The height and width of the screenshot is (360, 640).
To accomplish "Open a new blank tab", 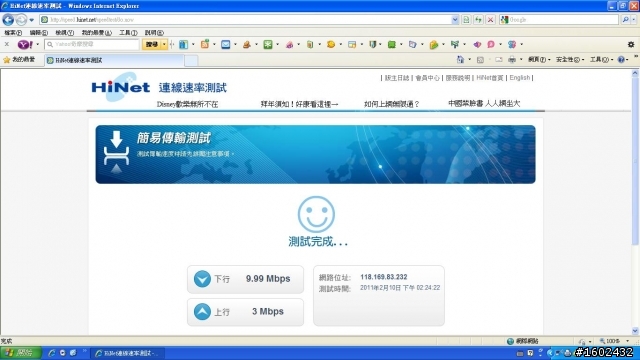I will coord(191,60).
